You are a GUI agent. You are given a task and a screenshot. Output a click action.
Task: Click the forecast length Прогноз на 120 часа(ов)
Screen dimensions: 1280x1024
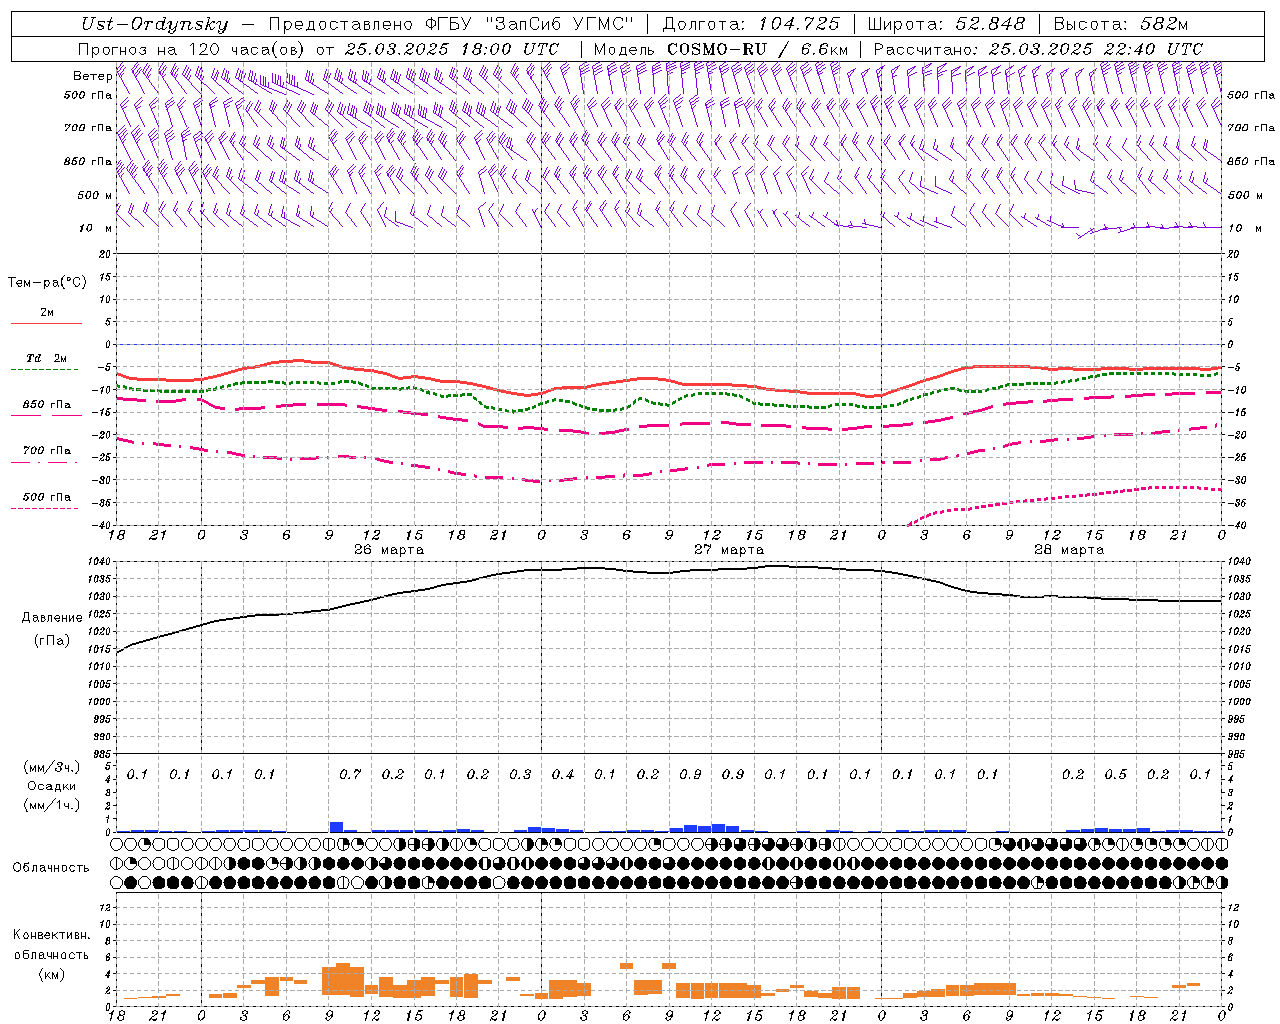click(192, 49)
